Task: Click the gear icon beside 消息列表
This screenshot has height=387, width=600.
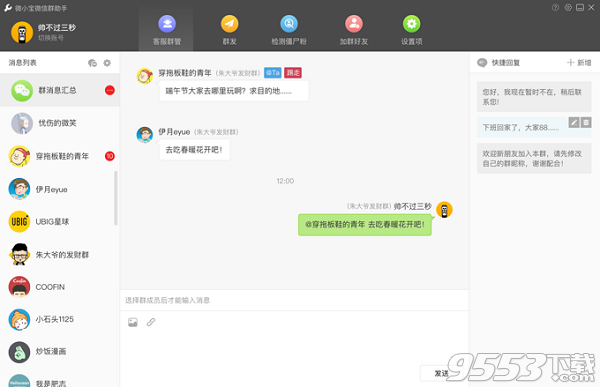Action: pos(107,63)
